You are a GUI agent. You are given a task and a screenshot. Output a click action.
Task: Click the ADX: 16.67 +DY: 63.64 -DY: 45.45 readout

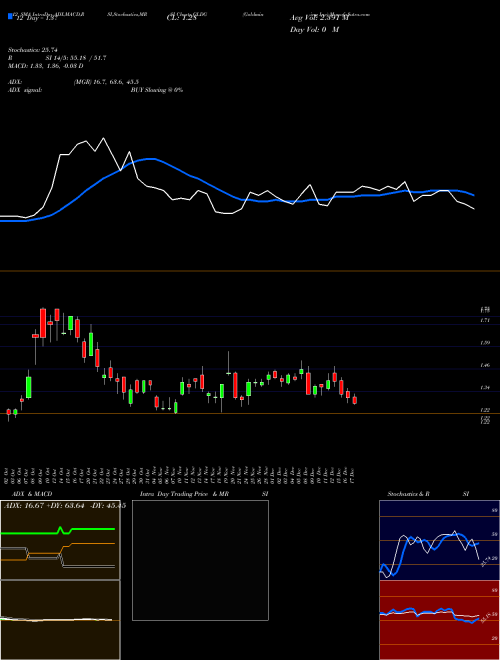coord(65,506)
